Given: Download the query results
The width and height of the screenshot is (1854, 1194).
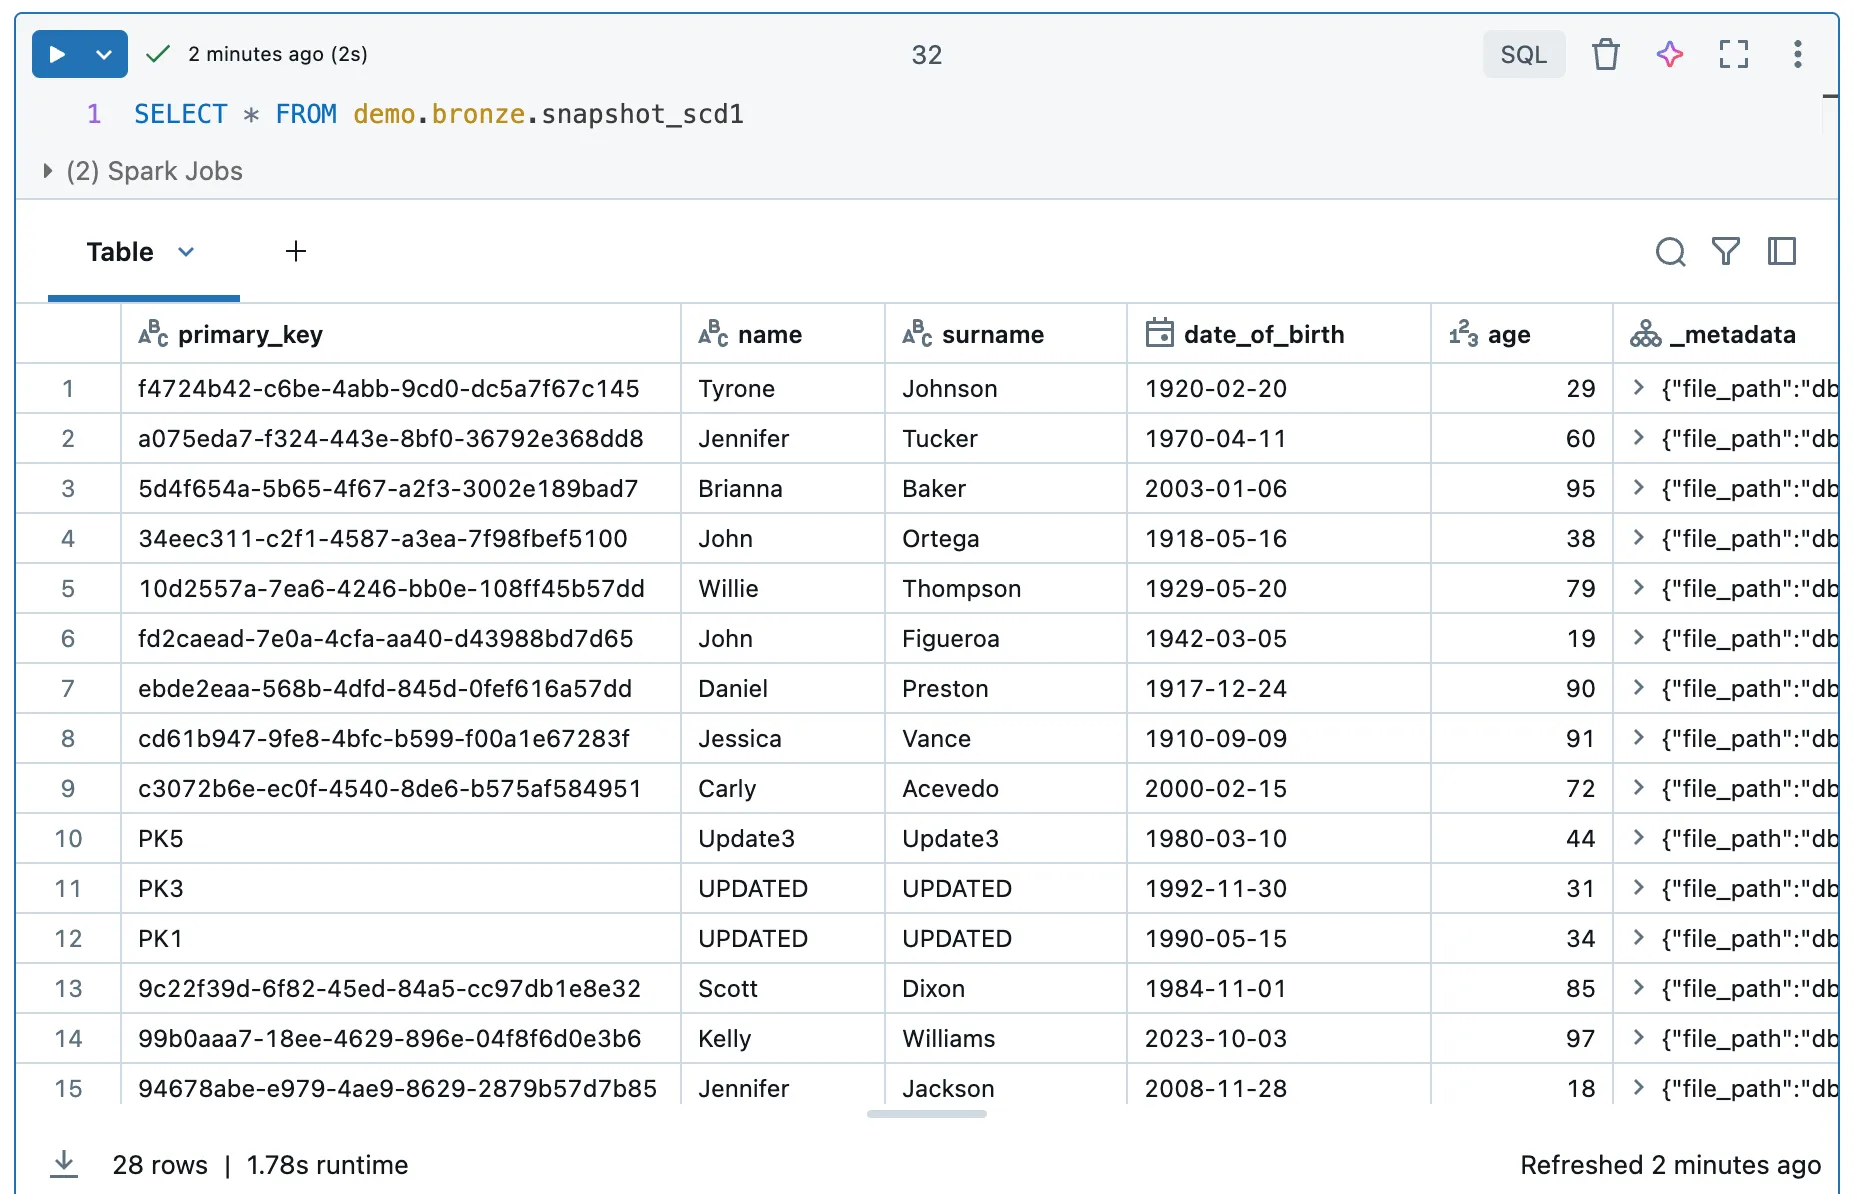Looking at the screenshot, I should point(64,1164).
